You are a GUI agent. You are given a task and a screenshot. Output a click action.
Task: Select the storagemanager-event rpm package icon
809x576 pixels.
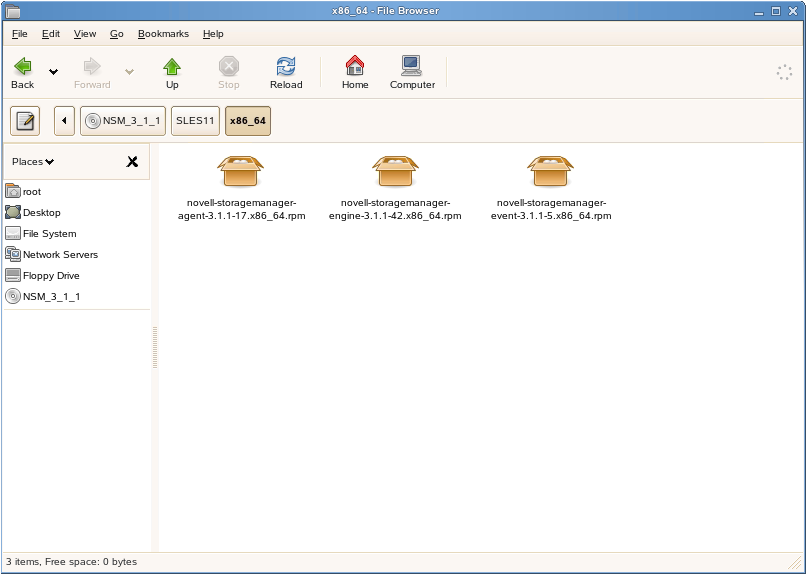550,171
